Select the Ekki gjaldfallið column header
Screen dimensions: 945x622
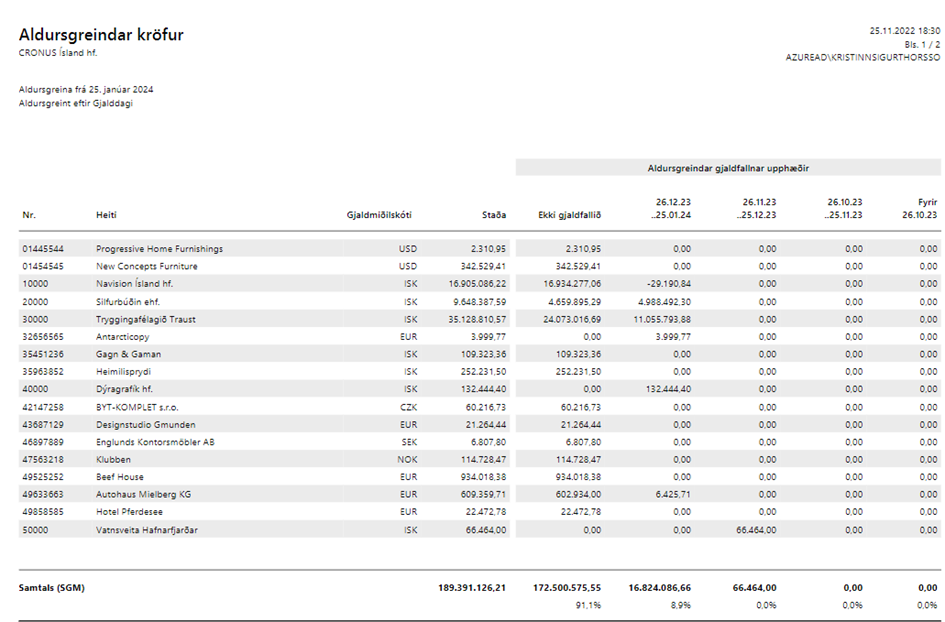[x=569, y=215]
